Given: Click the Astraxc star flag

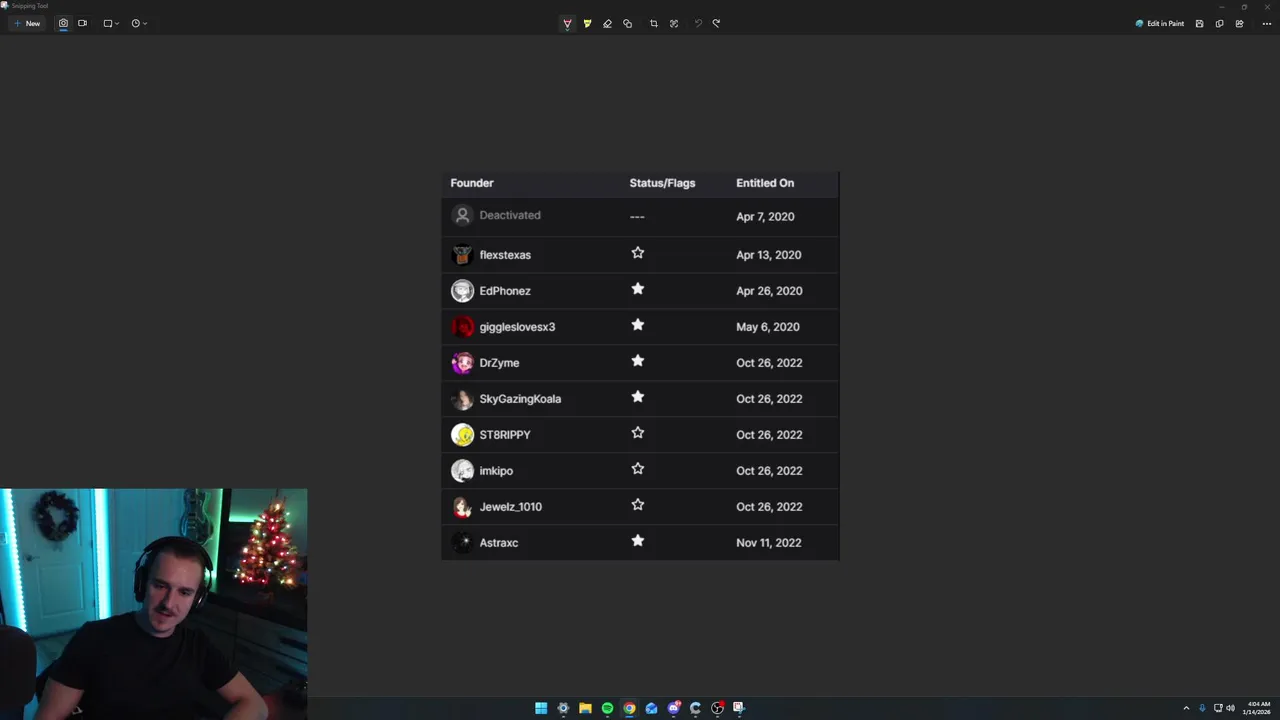Looking at the screenshot, I should click(x=638, y=541).
